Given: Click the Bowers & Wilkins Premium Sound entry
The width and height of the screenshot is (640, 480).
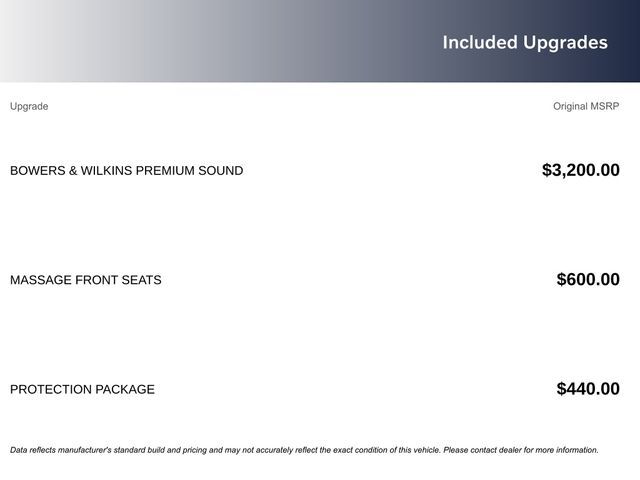Looking at the screenshot, I should (126, 171).
